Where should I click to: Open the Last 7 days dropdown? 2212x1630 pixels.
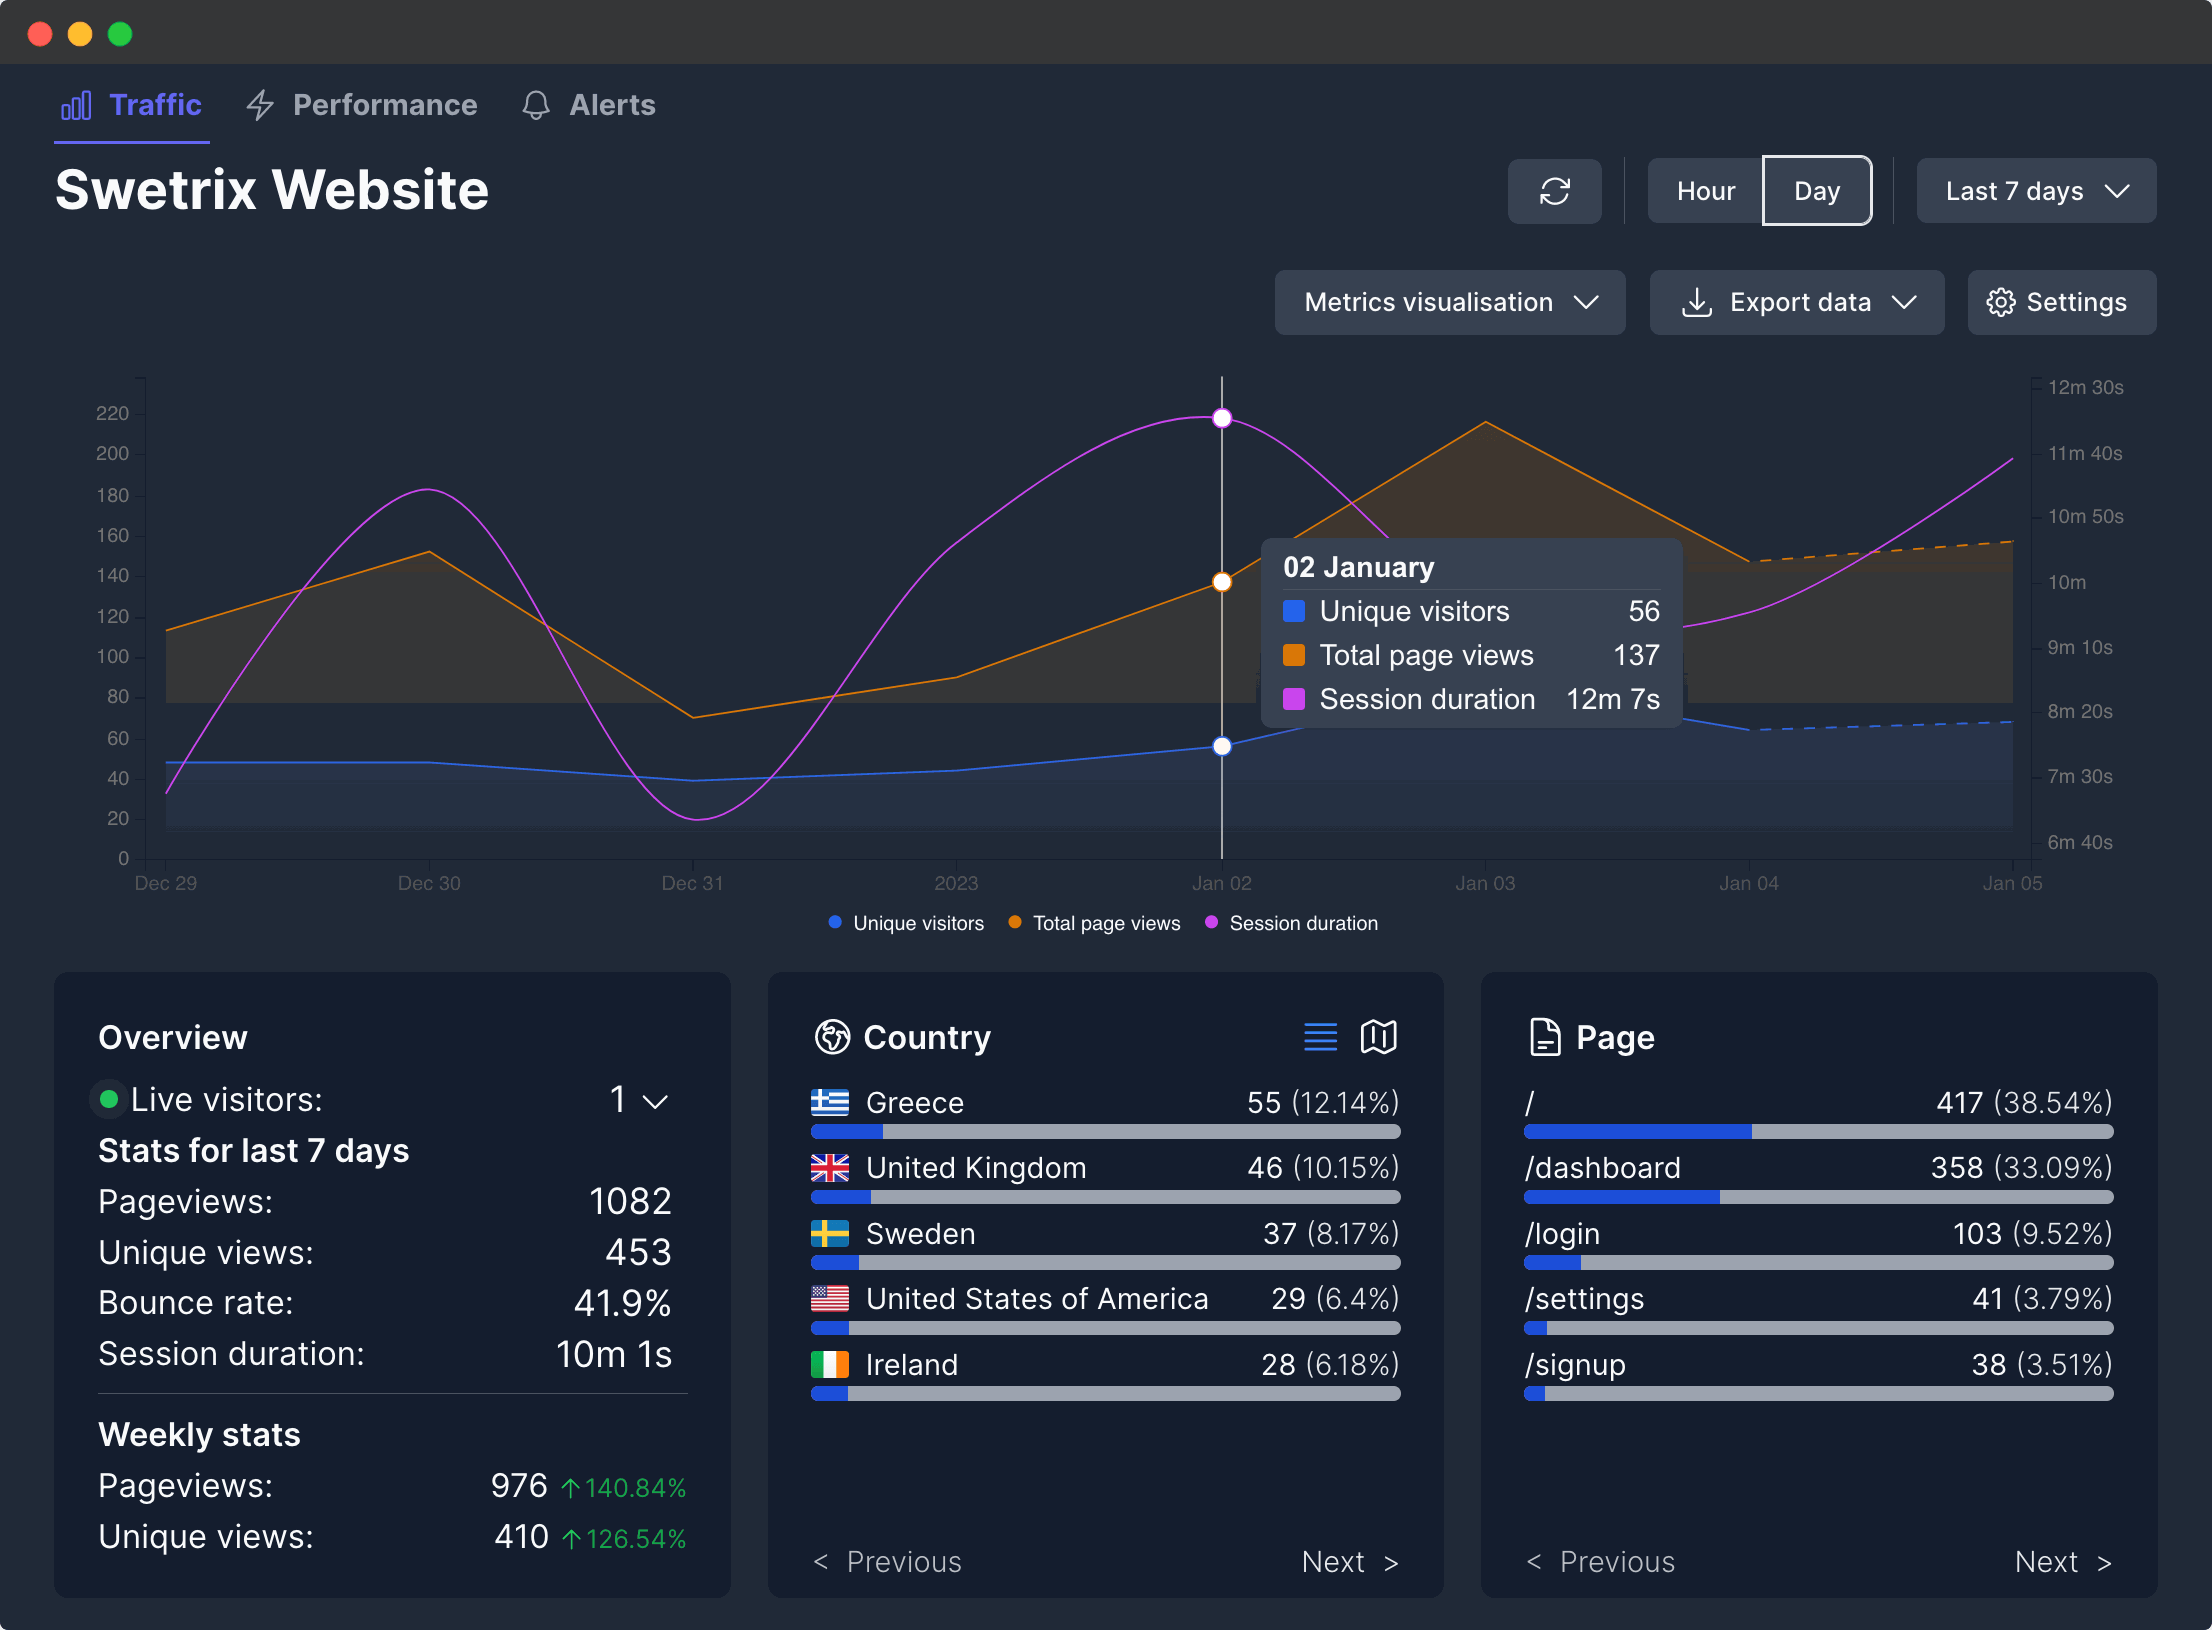pos(2035,191)
